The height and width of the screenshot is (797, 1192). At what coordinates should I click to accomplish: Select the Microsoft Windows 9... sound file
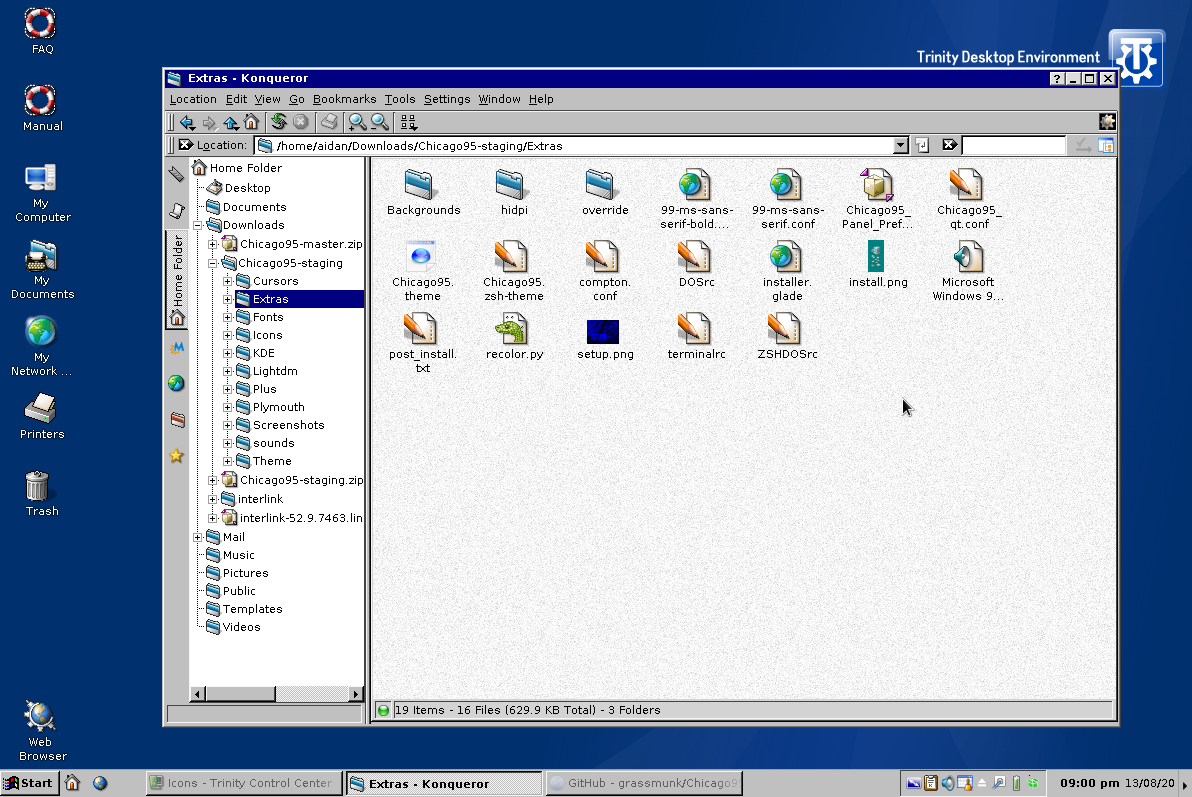point(968,271)
